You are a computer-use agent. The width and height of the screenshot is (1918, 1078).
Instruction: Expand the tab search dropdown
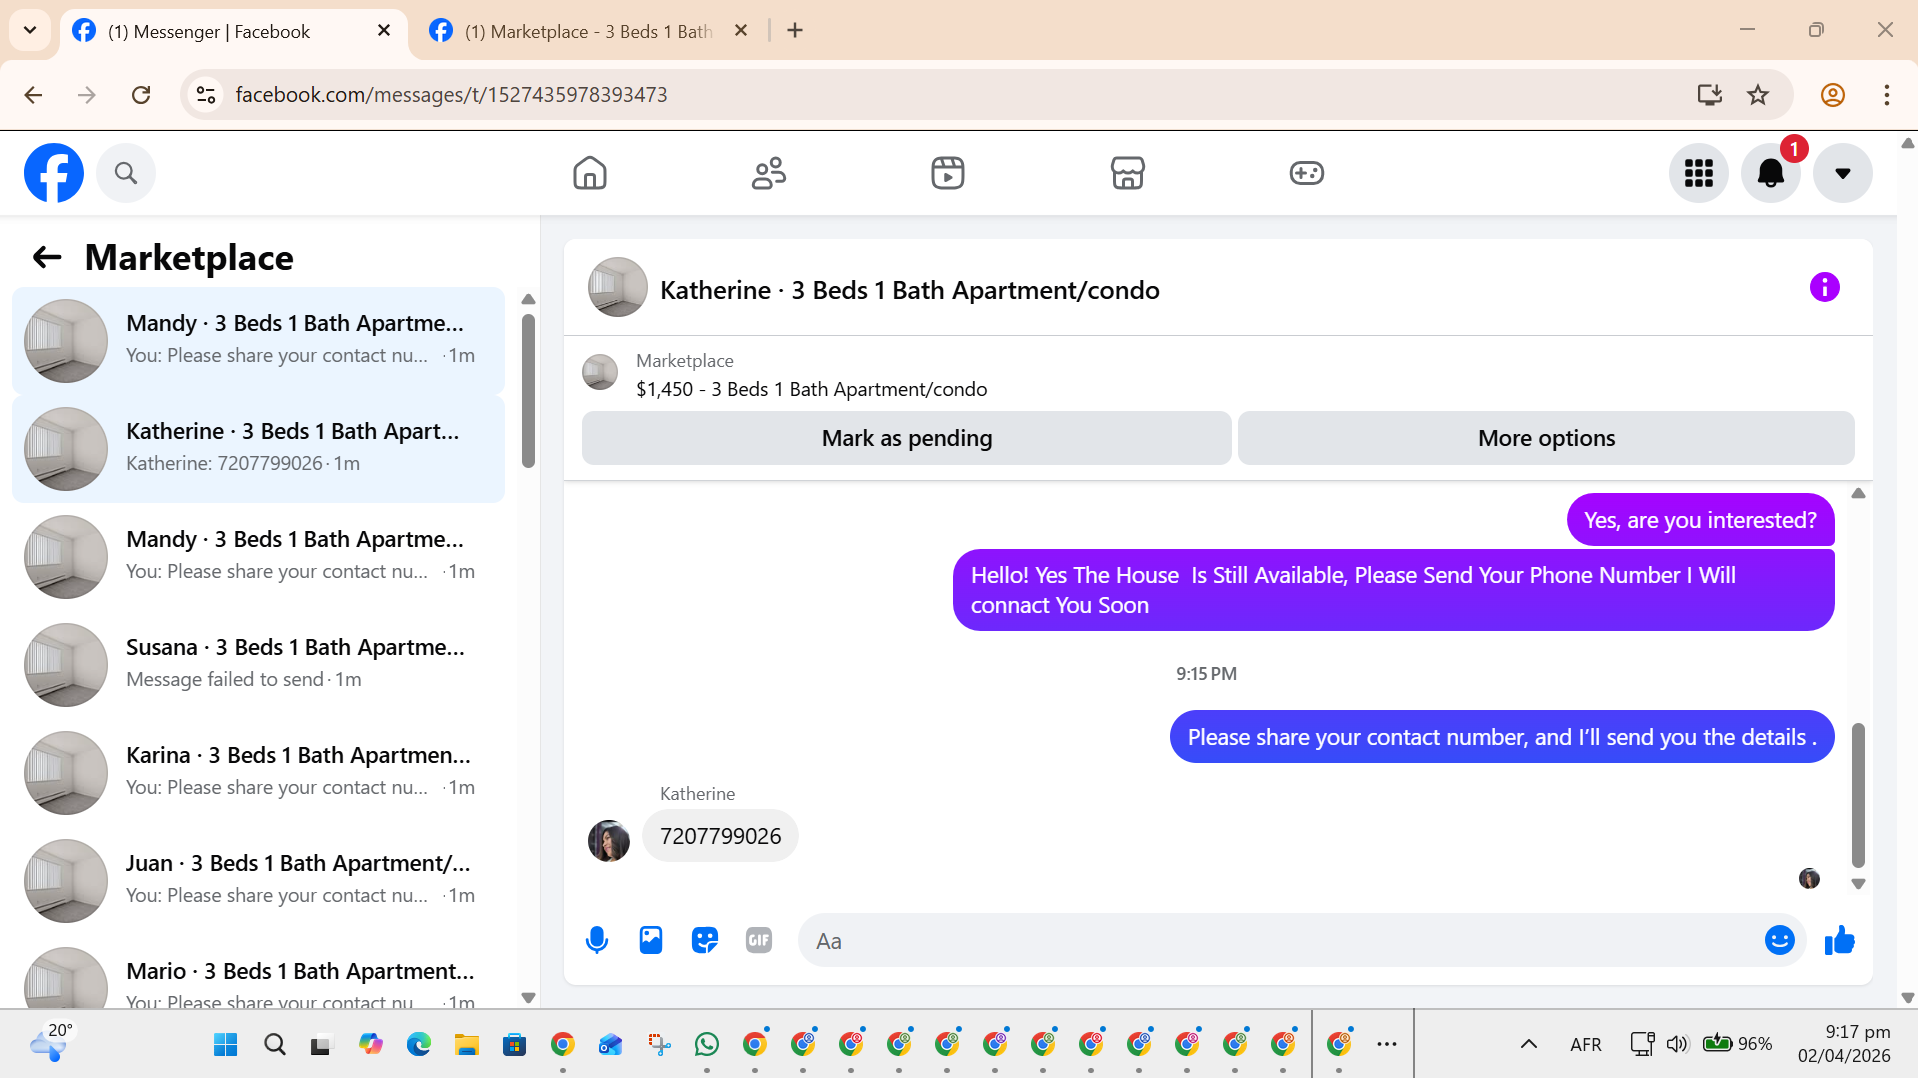30,31
